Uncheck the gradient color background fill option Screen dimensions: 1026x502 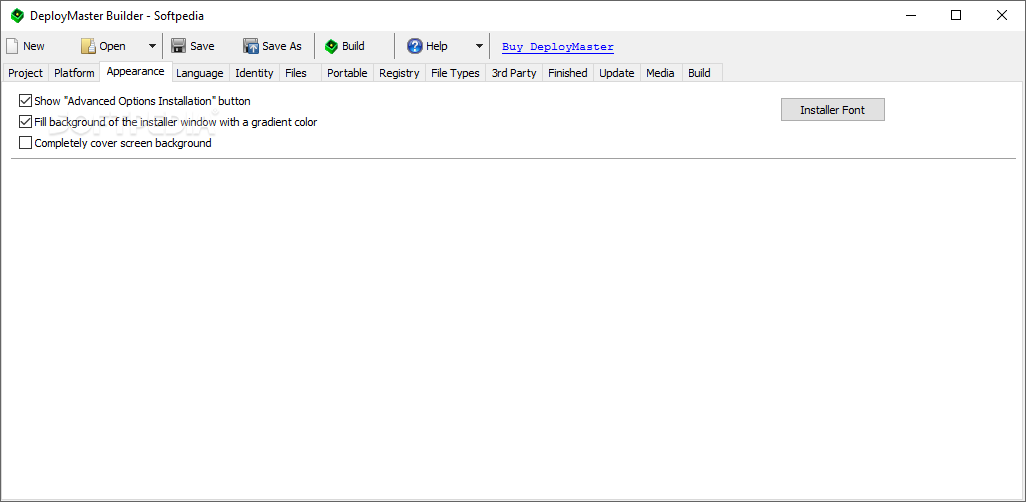click(x=26, y=122)
